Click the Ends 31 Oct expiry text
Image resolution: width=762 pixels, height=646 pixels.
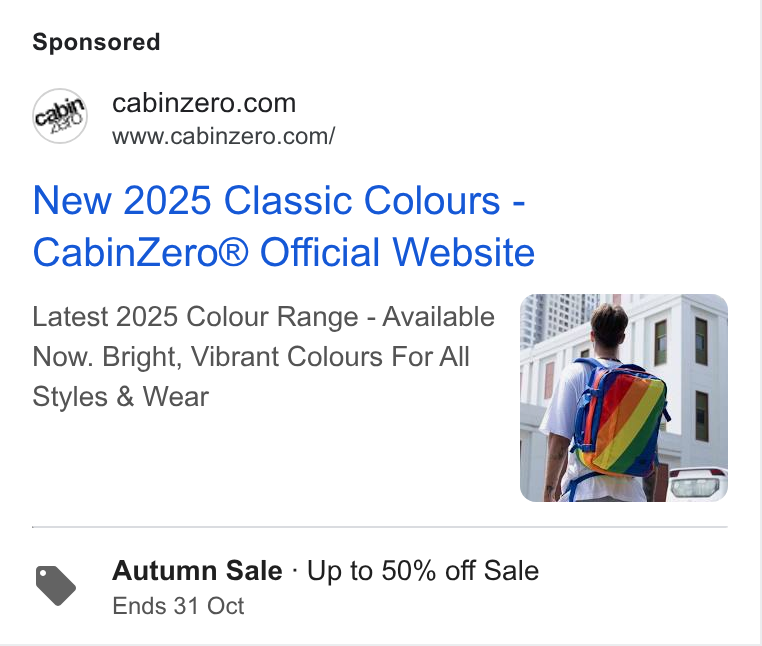[x=178, y=606]
